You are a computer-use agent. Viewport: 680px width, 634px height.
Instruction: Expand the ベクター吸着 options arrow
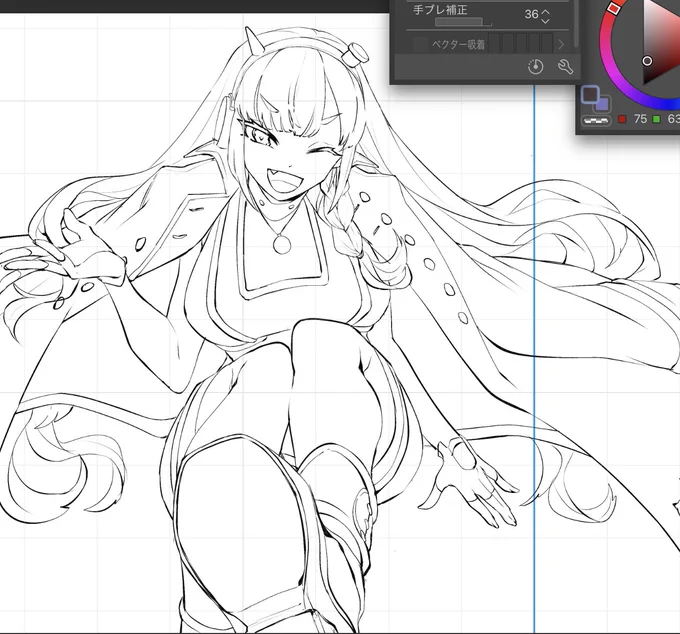pyautogui.click(x=561, y=44)
